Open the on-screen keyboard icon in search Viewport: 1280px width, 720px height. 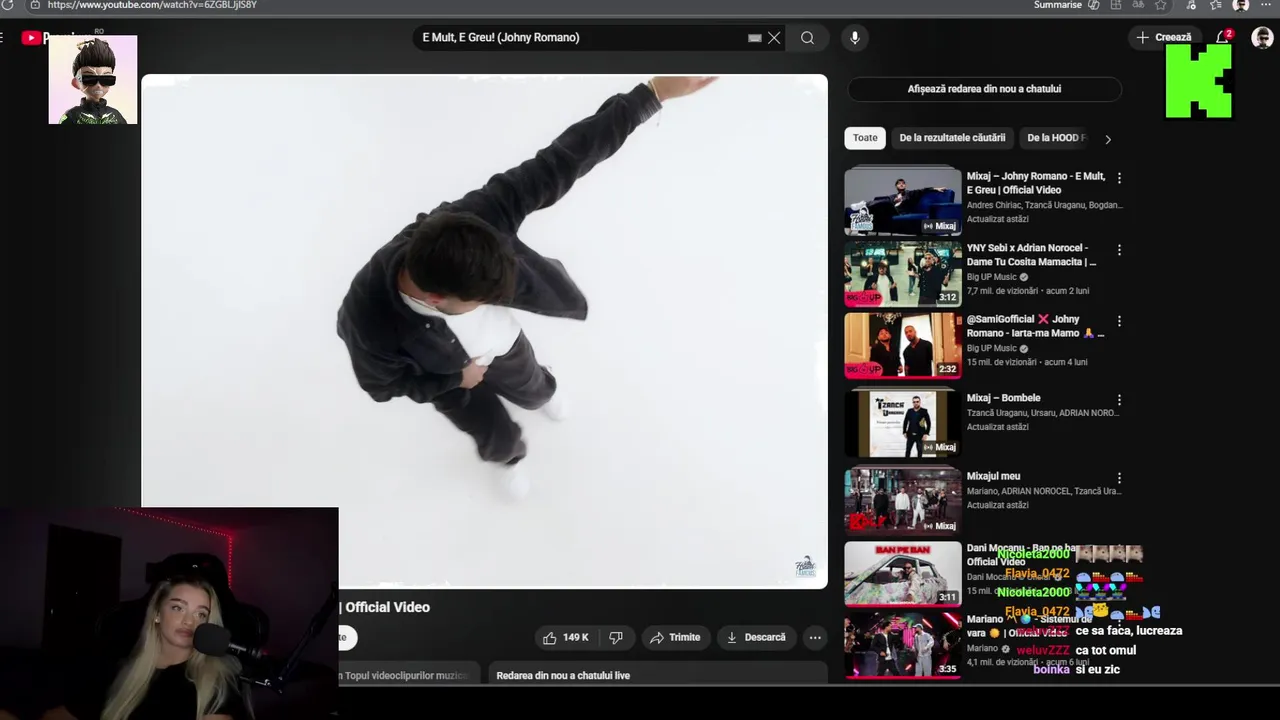point(755,38)
